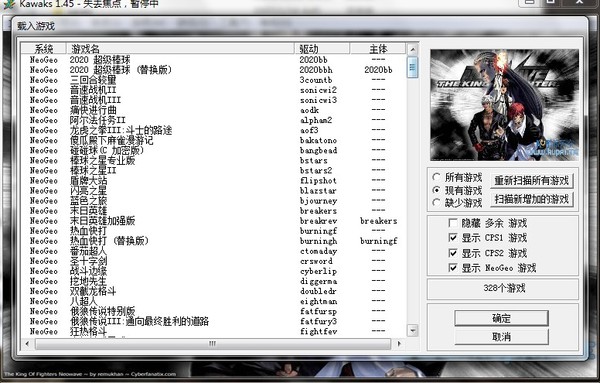This screenshot has height=383, width=600.
Task: Sort by the 系统 column header
Action: point(44,49)
